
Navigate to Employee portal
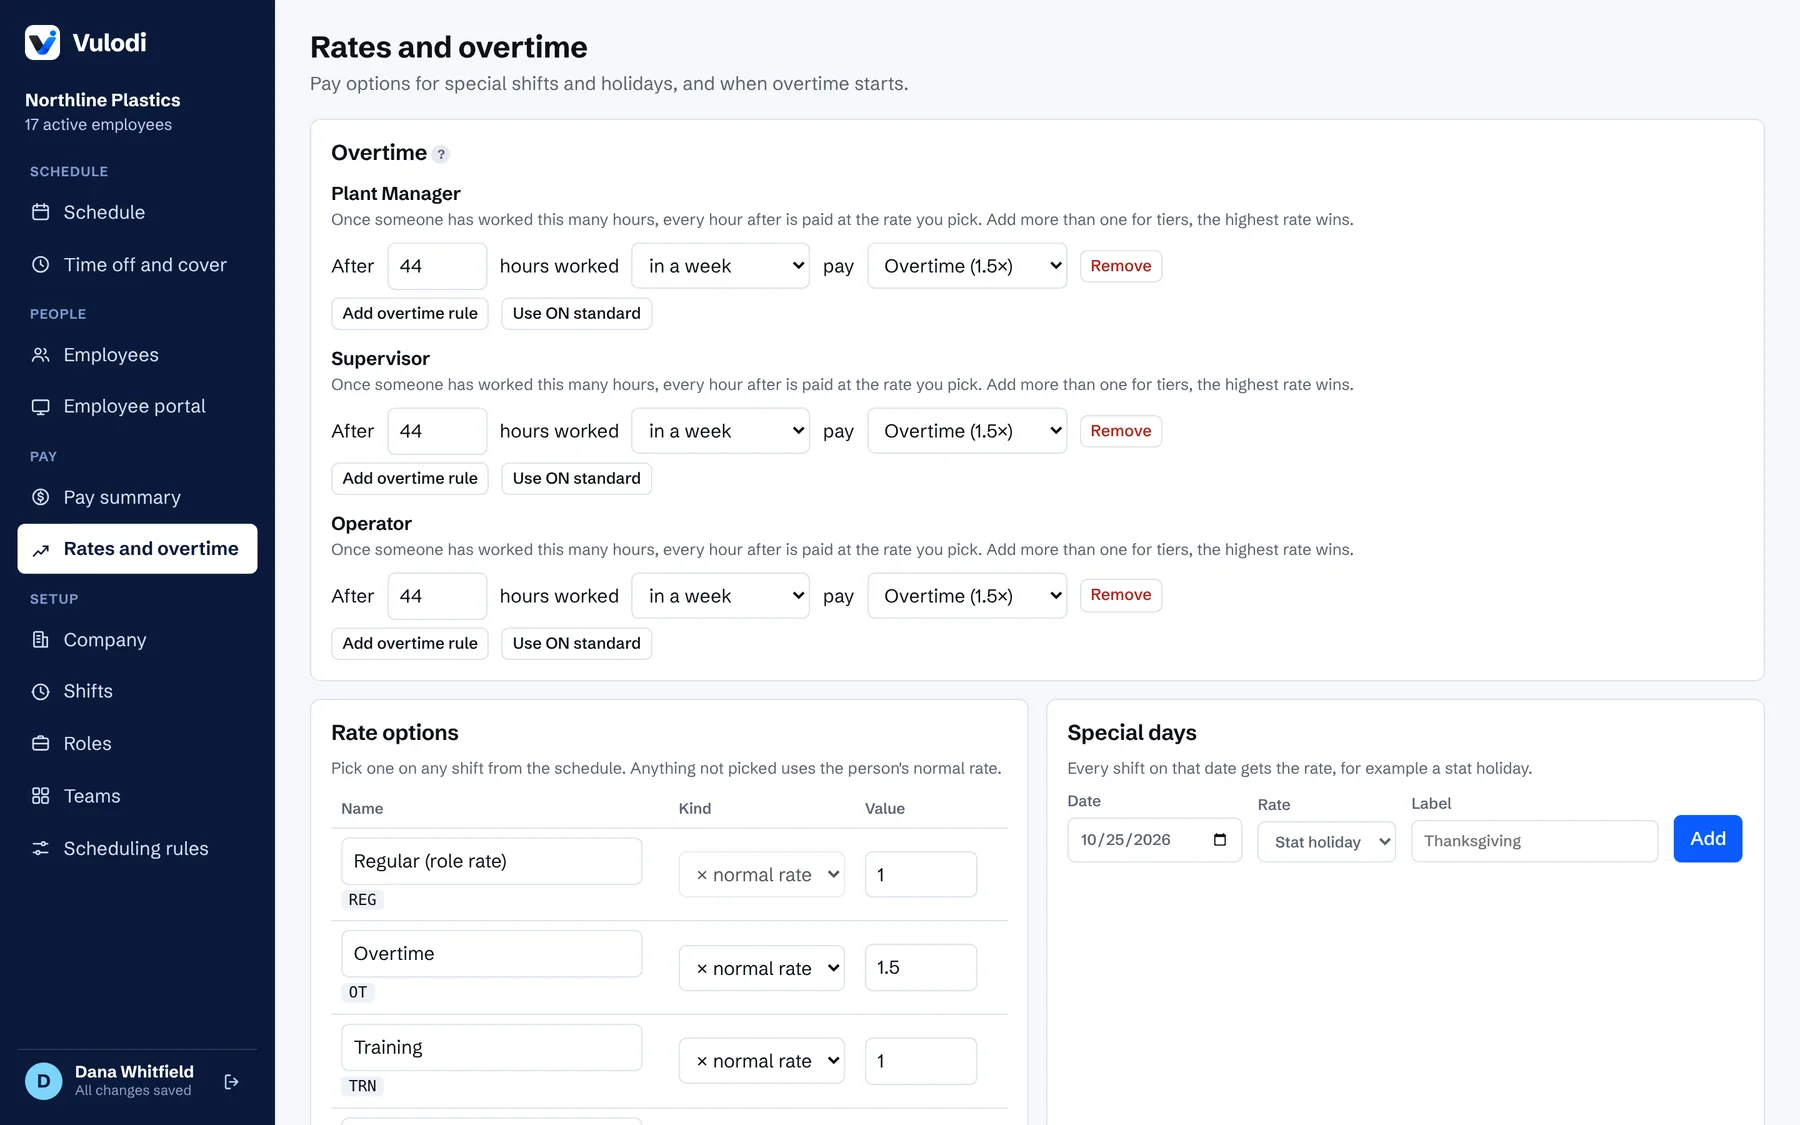point(137,407)
